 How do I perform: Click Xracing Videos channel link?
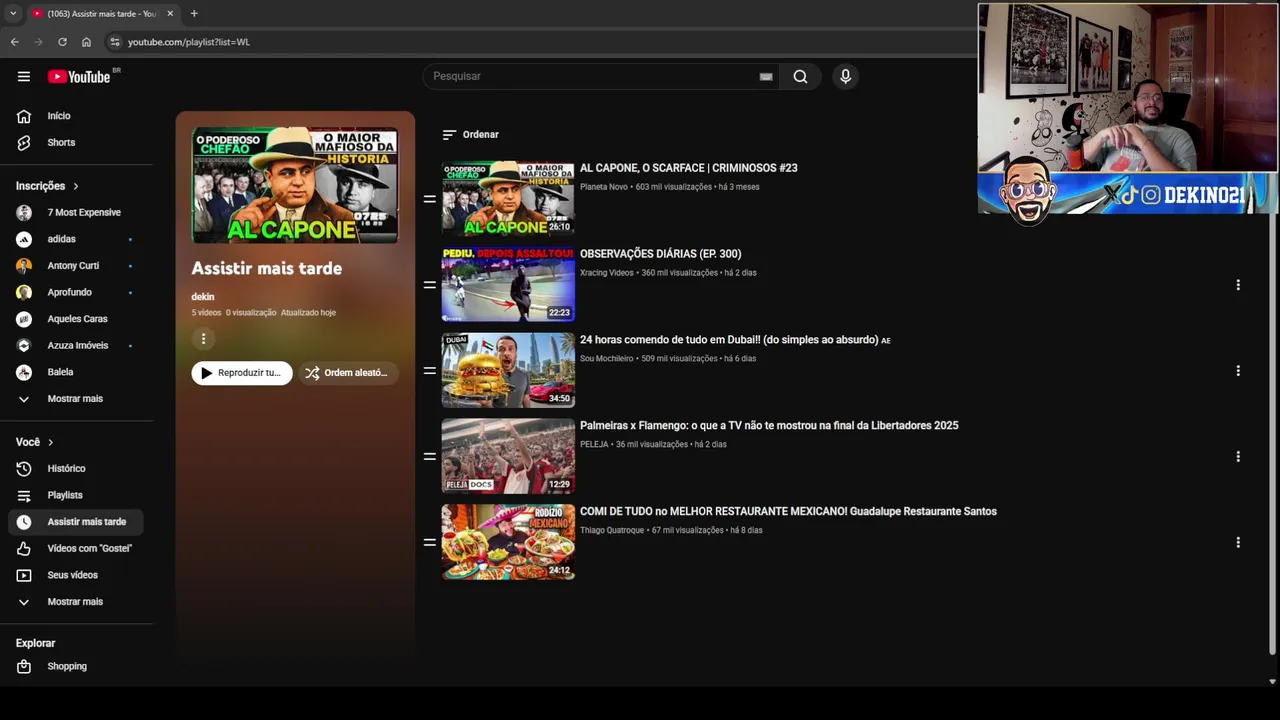point(607,273)
